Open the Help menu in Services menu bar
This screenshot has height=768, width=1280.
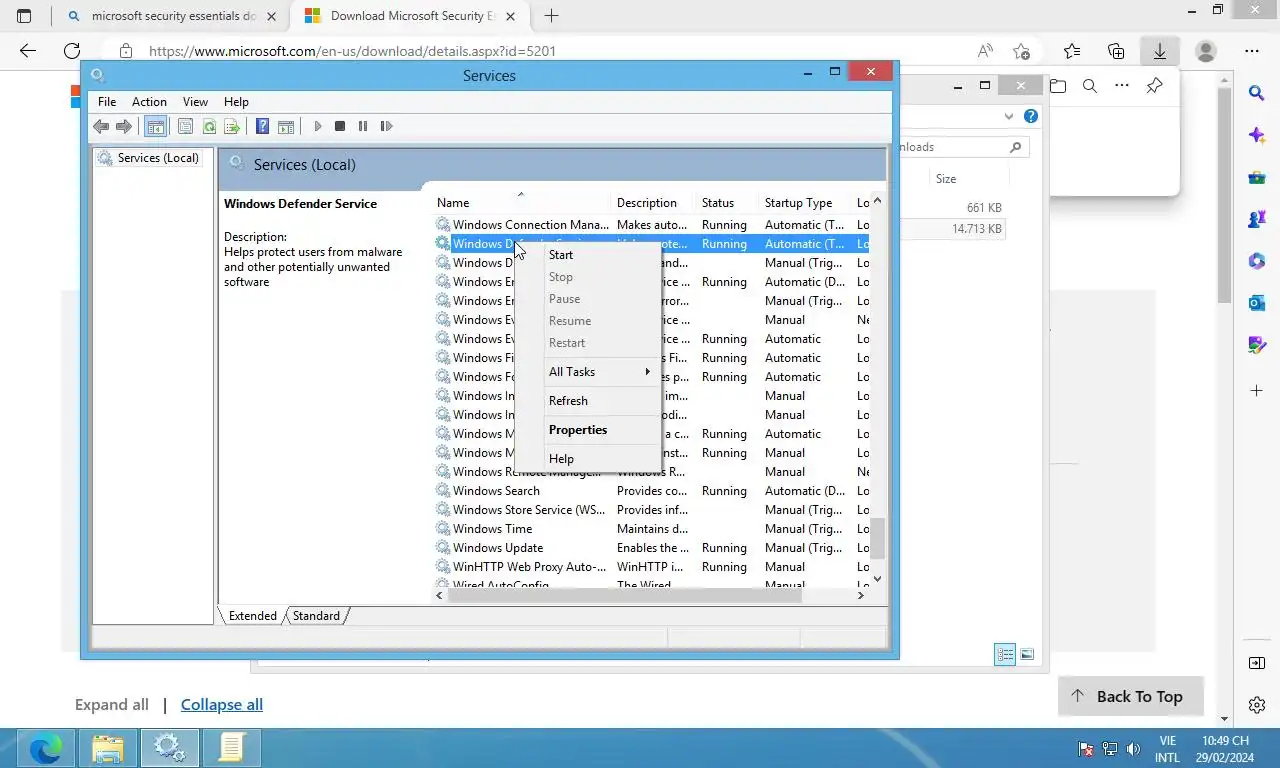click(x=236, y=102)
